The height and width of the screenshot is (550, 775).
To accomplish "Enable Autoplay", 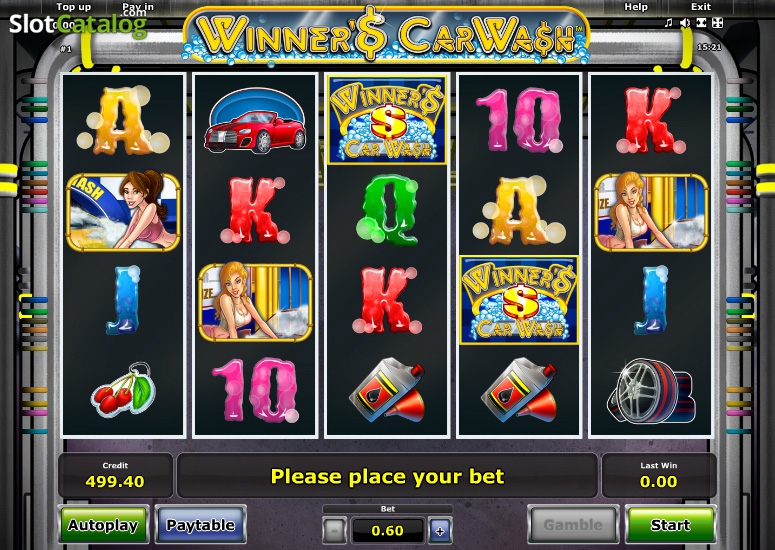I will point(103,524).
